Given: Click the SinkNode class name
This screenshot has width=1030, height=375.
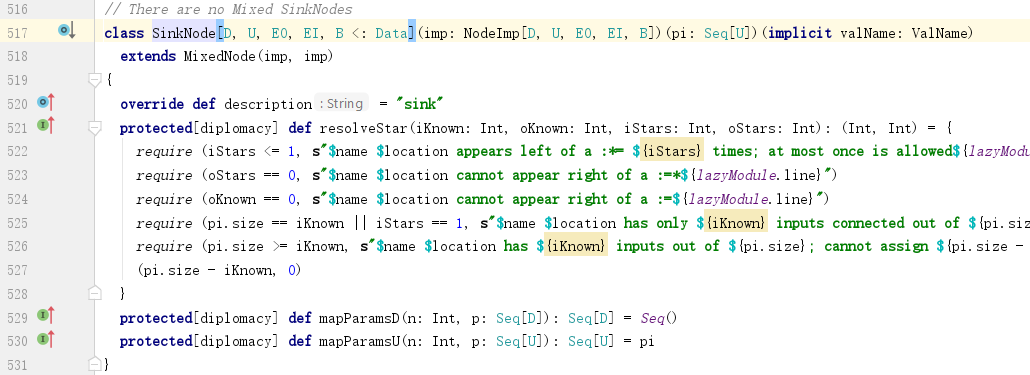Looking at the screenshot, I should click(x=183, y=33).
